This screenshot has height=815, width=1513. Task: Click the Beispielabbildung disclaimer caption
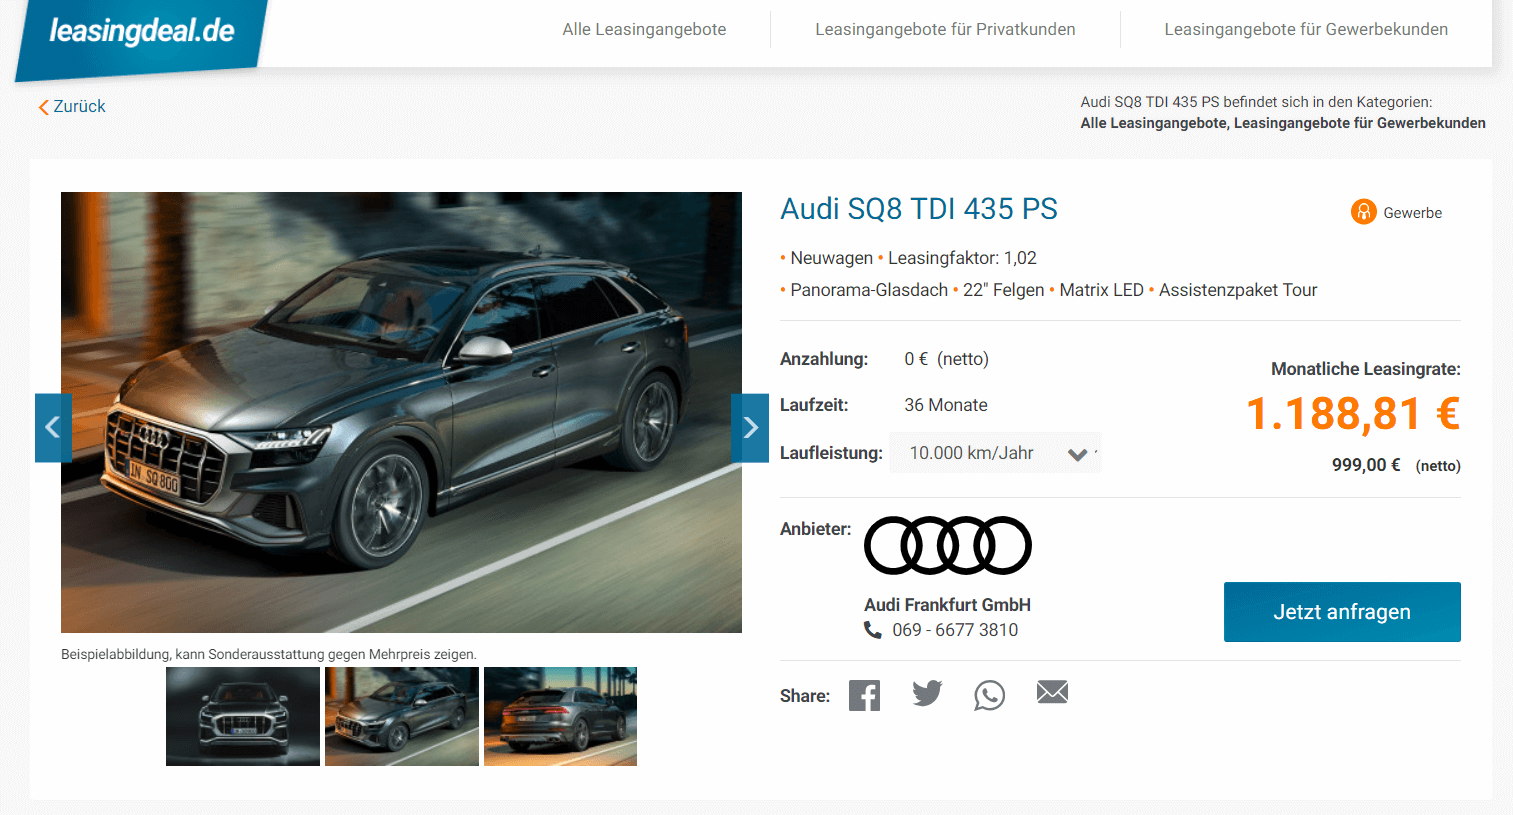269,654
